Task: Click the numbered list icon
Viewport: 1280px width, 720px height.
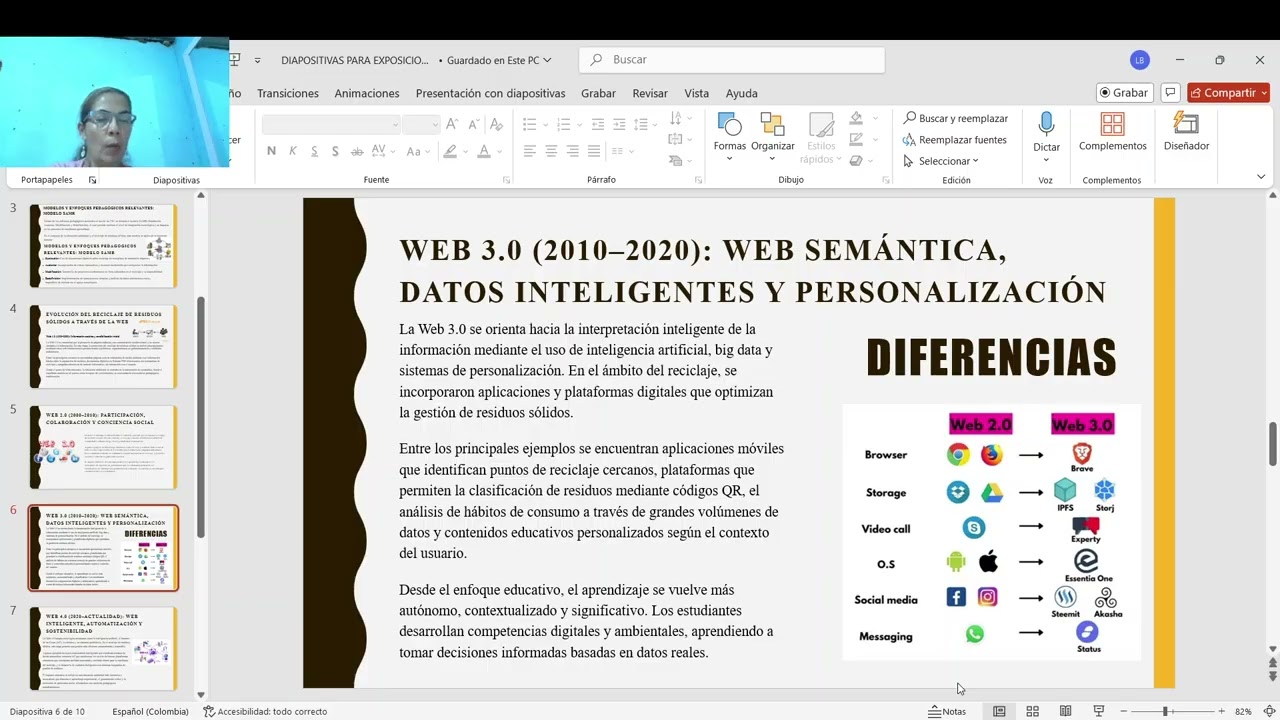Action: [564, 124]
